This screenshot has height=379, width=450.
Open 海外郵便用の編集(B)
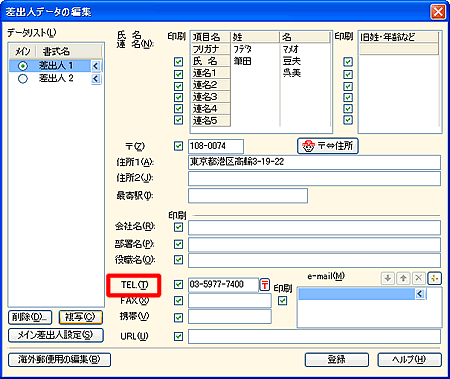(x=59, y=359)
